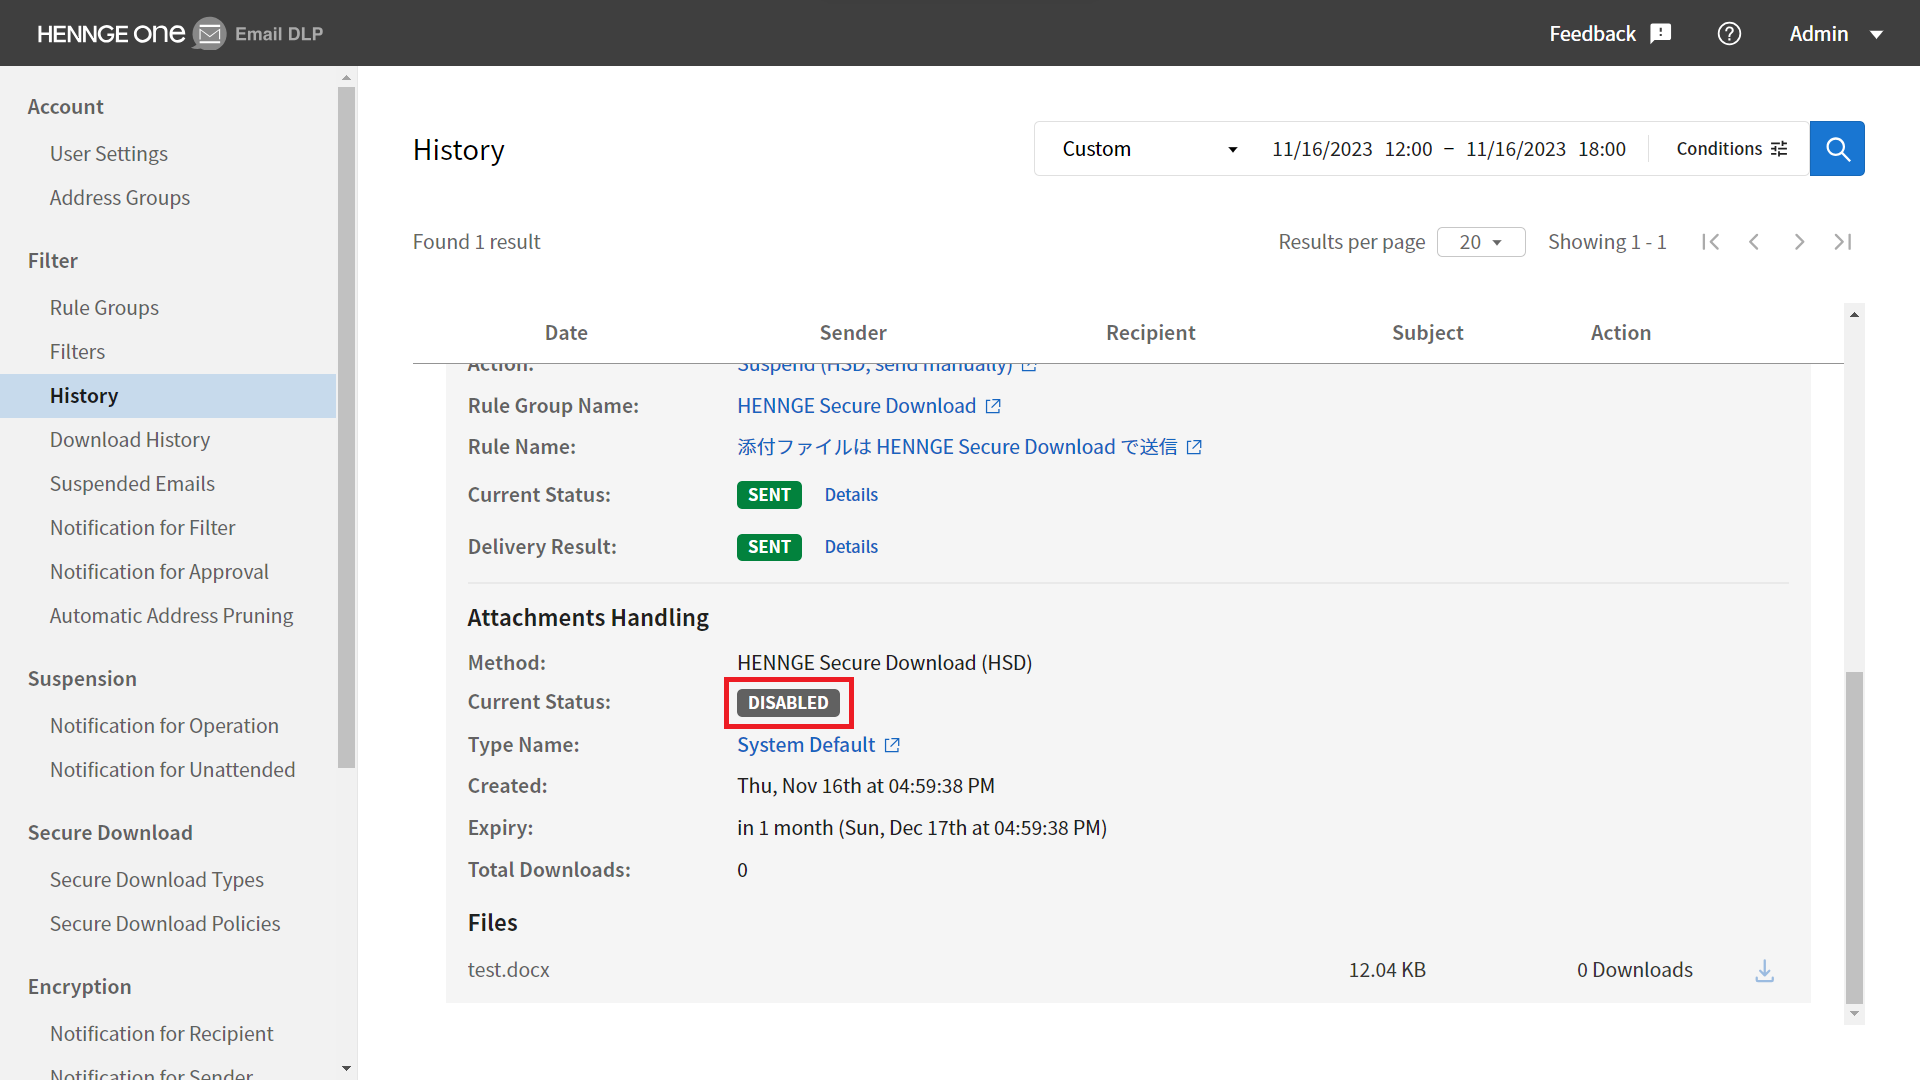This screenshot has width=1920, height=1080.
Task: Click the '12.04 KB' file size
Action: click(x=1387, y=970)
